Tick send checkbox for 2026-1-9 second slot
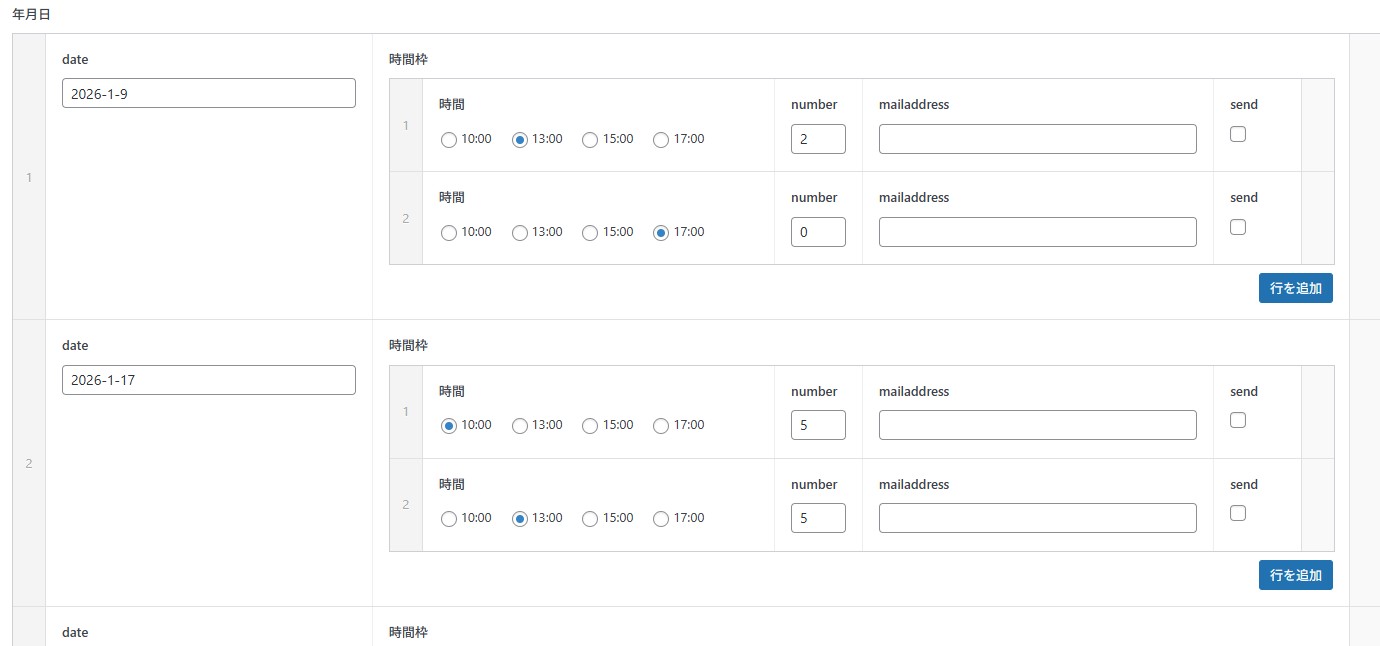1380x646 pixels. 1238,227
